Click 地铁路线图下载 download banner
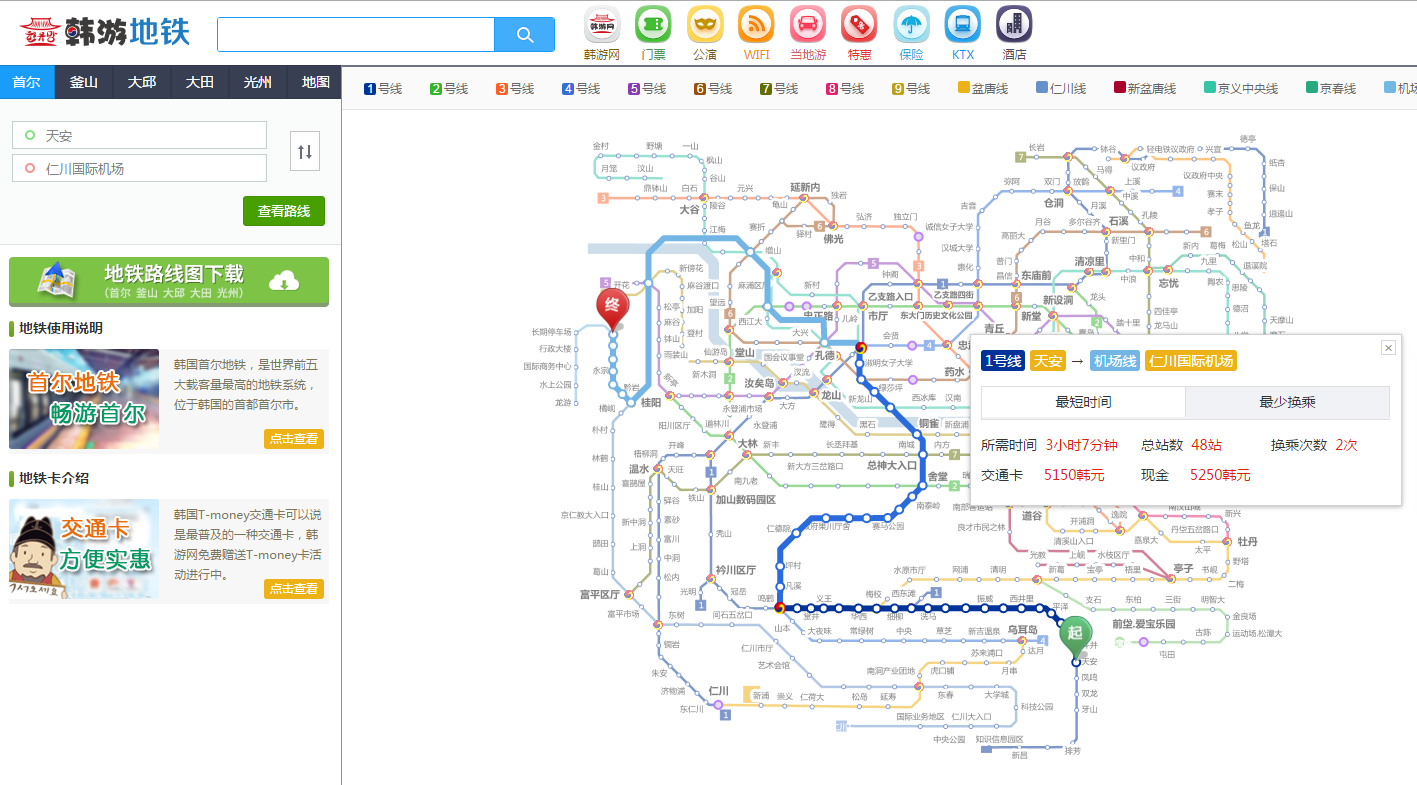Viewport: 1417px width, 785px height. click(x=169, y=281)
